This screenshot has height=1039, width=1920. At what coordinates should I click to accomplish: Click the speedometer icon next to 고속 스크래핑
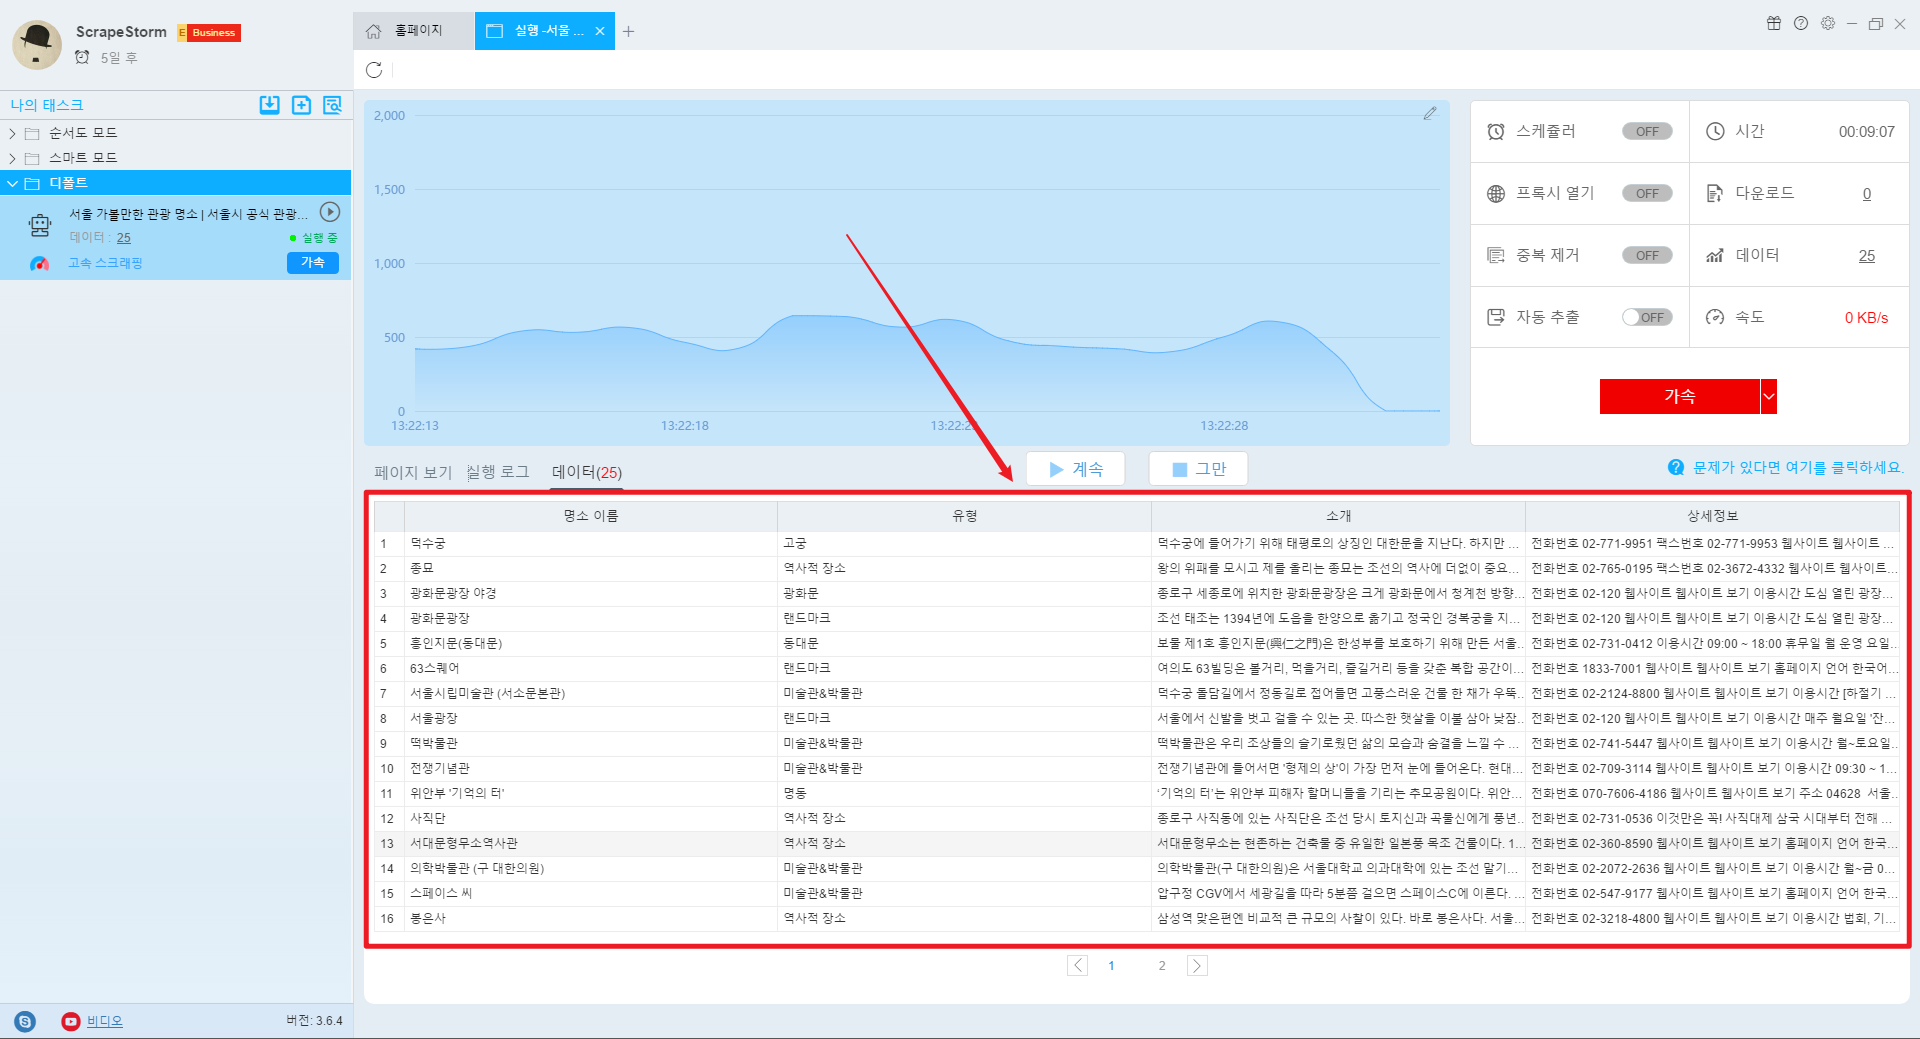tap(40, 264)
